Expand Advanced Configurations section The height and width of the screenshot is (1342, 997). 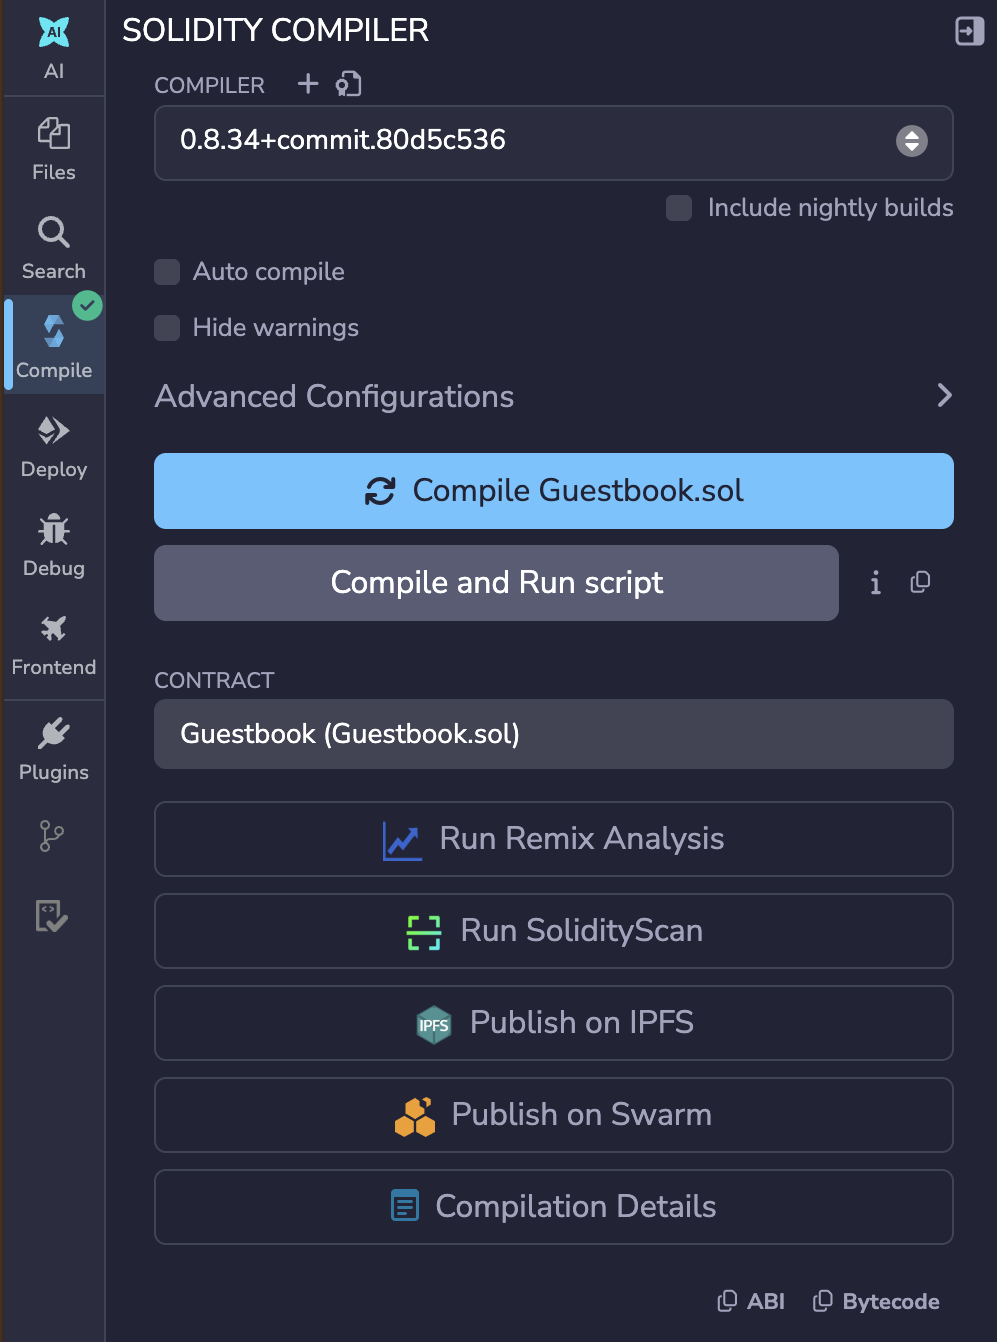(x=553, y=396)
